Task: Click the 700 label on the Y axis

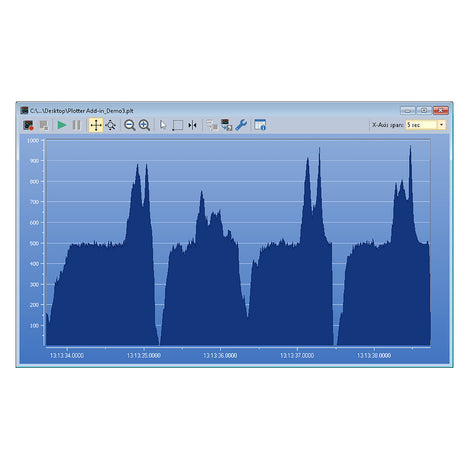Action: 34,202
